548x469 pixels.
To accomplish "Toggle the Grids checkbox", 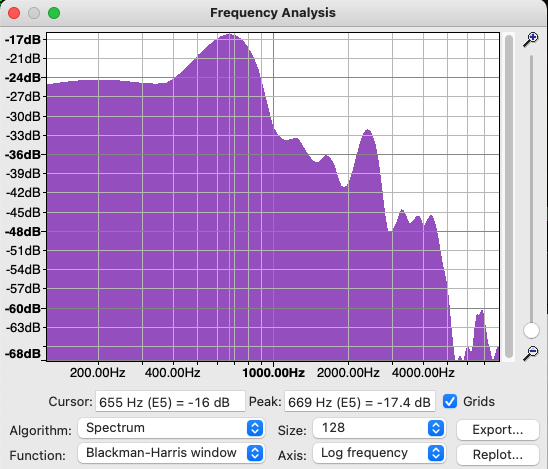I will point(450,401).
